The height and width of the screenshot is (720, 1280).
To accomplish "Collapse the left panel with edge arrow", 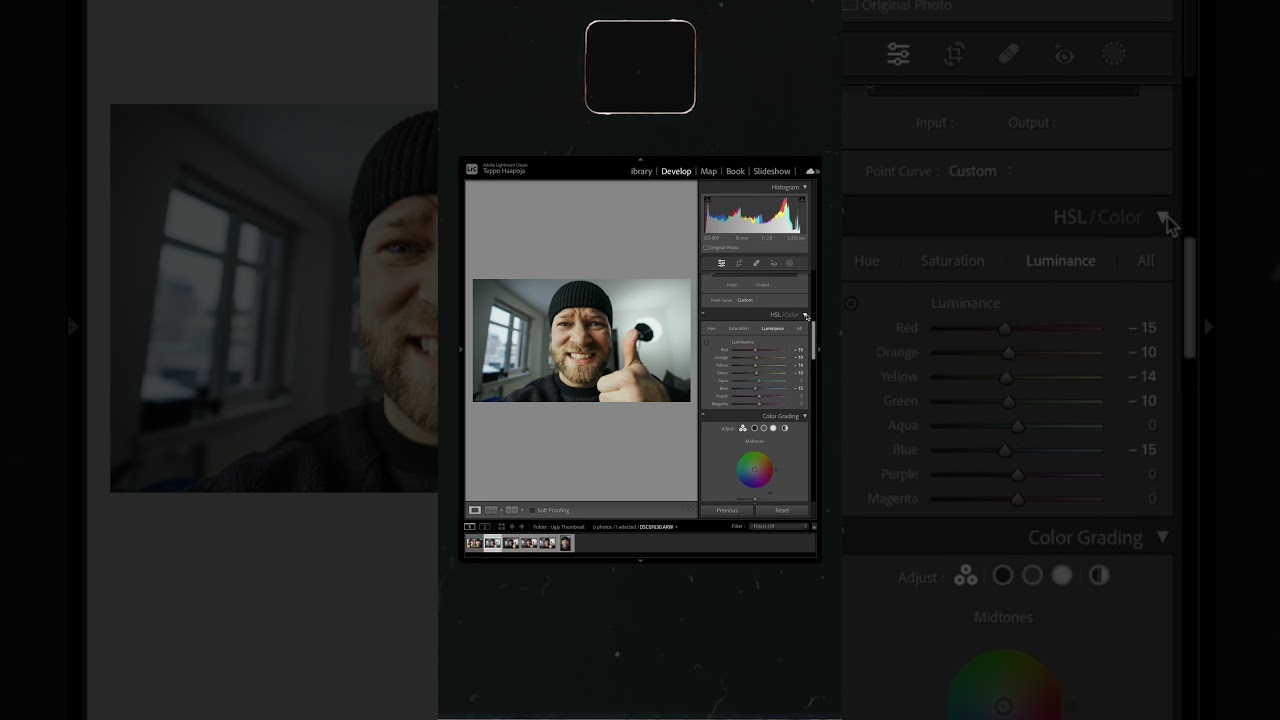I will tap(461, 349).
